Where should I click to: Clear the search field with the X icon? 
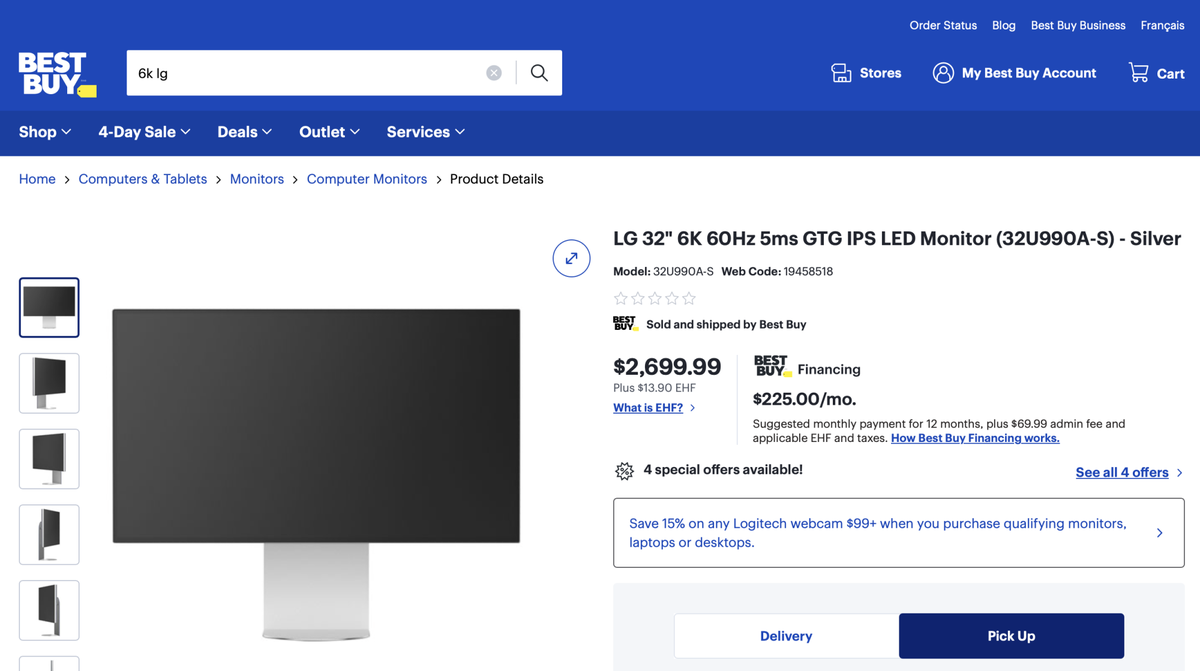pyautogui.click(x=494, y=73)
